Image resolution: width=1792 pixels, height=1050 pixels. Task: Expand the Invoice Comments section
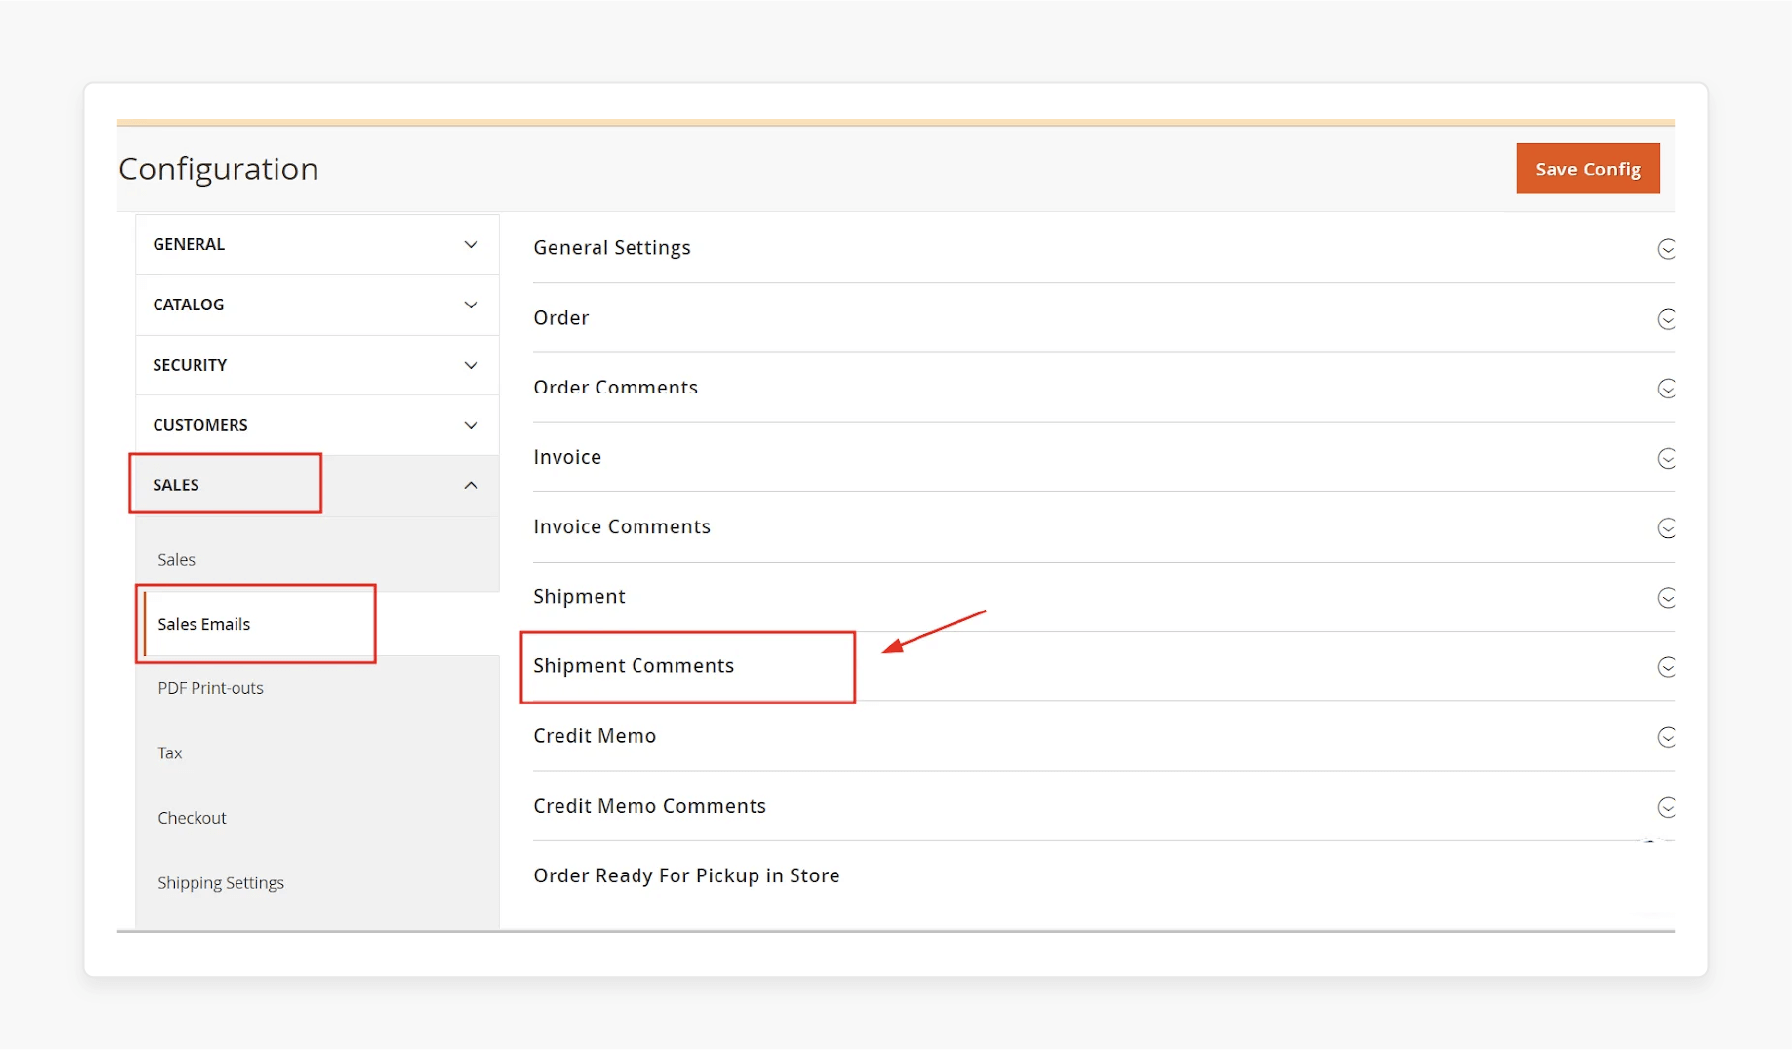pos(1104,527)
